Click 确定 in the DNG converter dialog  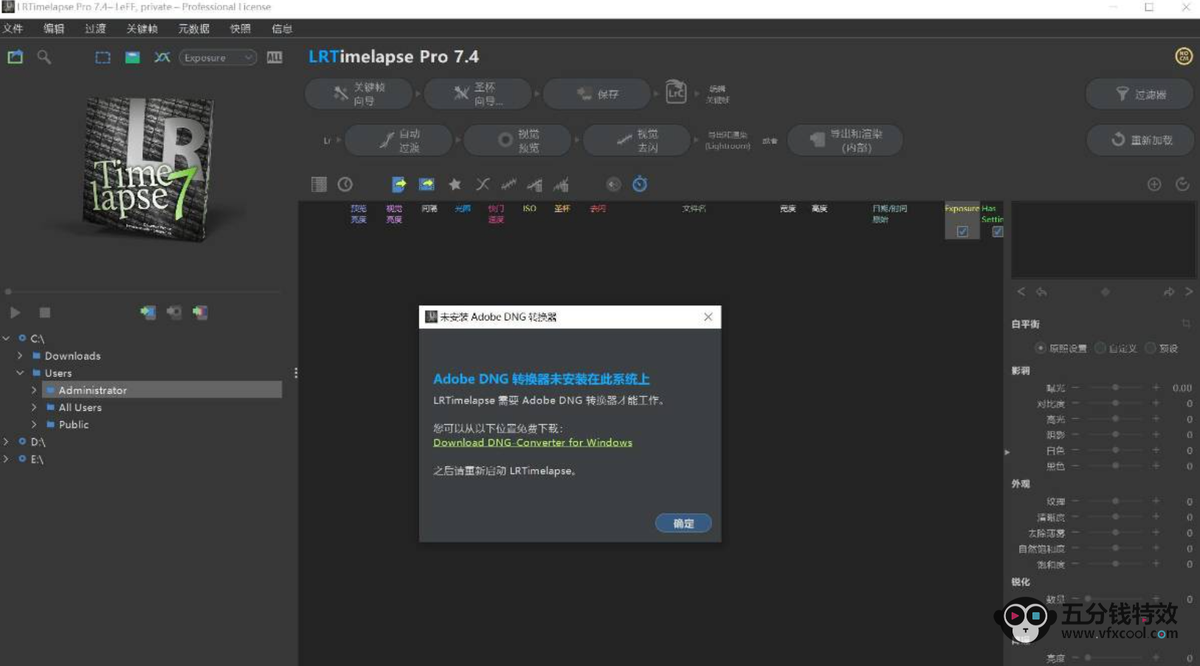coord(684,523)
